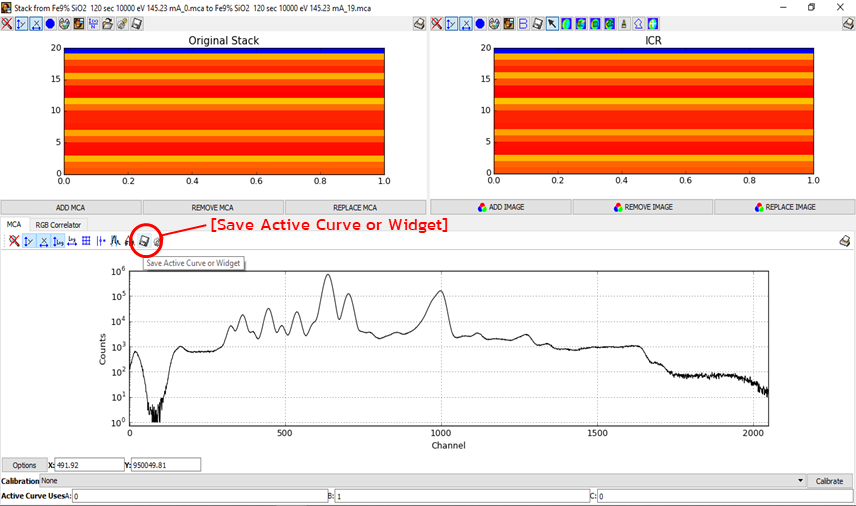The image size is (856, 506).
Task: Toggle Y autoscale in MCA plot toolbar
Action: pos(28,241)
